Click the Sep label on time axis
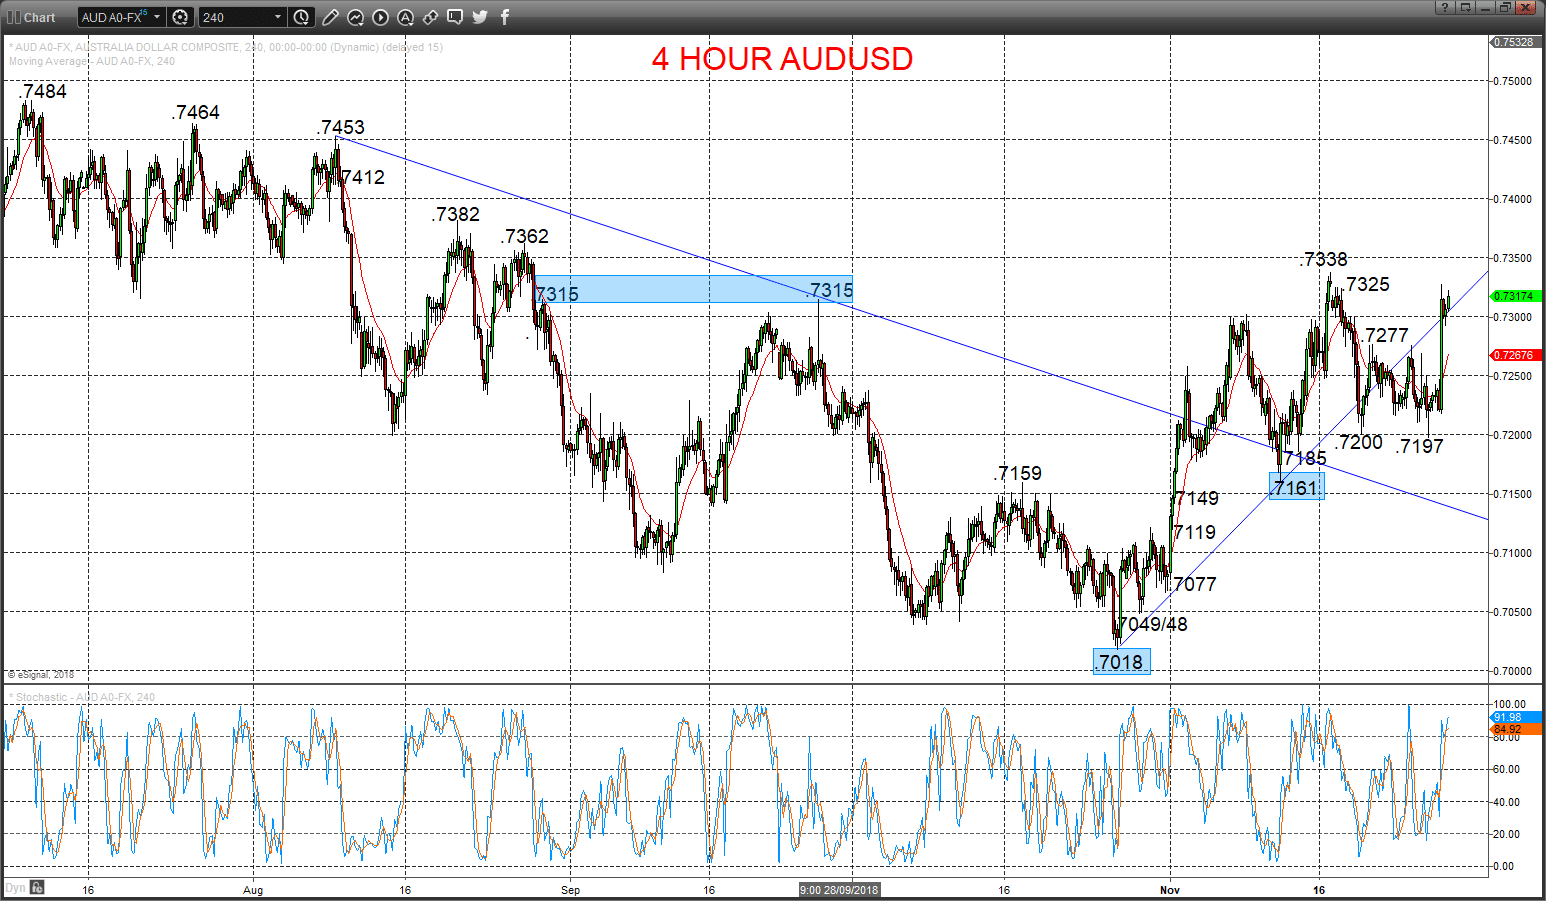 pyautogui.click(x=570, y=889)
